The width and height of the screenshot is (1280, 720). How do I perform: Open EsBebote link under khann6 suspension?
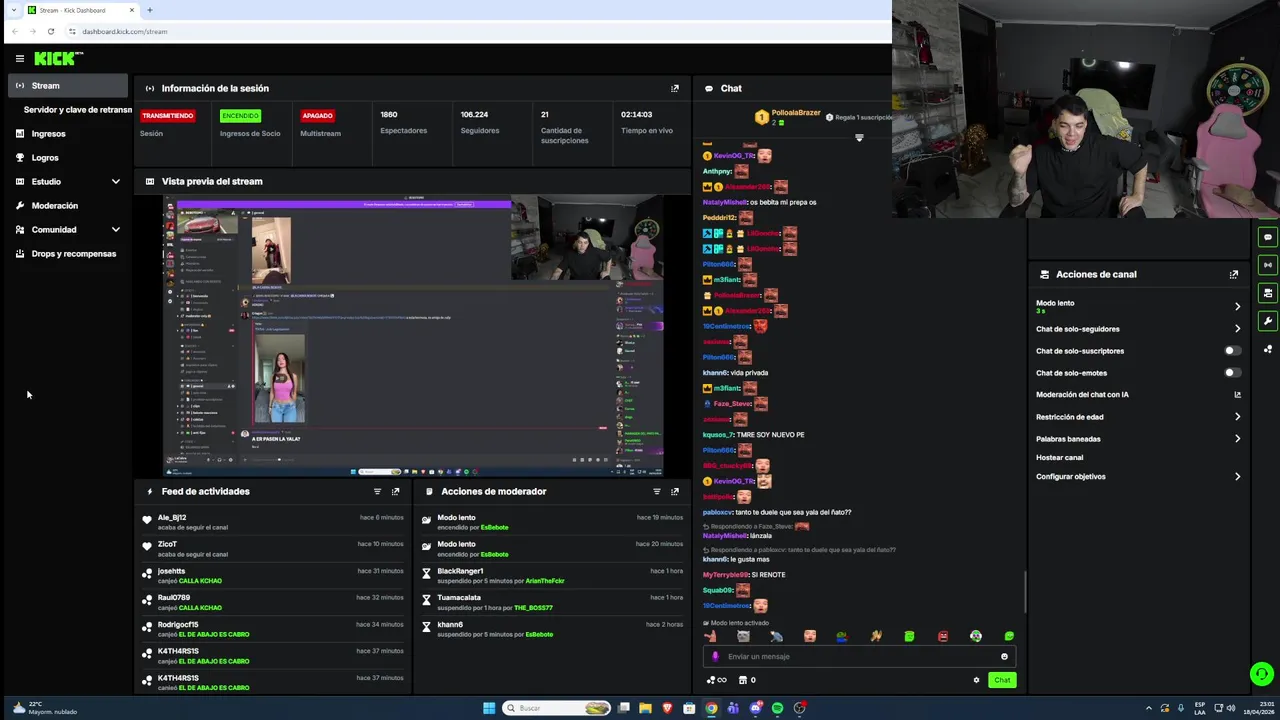coord(539,635)
